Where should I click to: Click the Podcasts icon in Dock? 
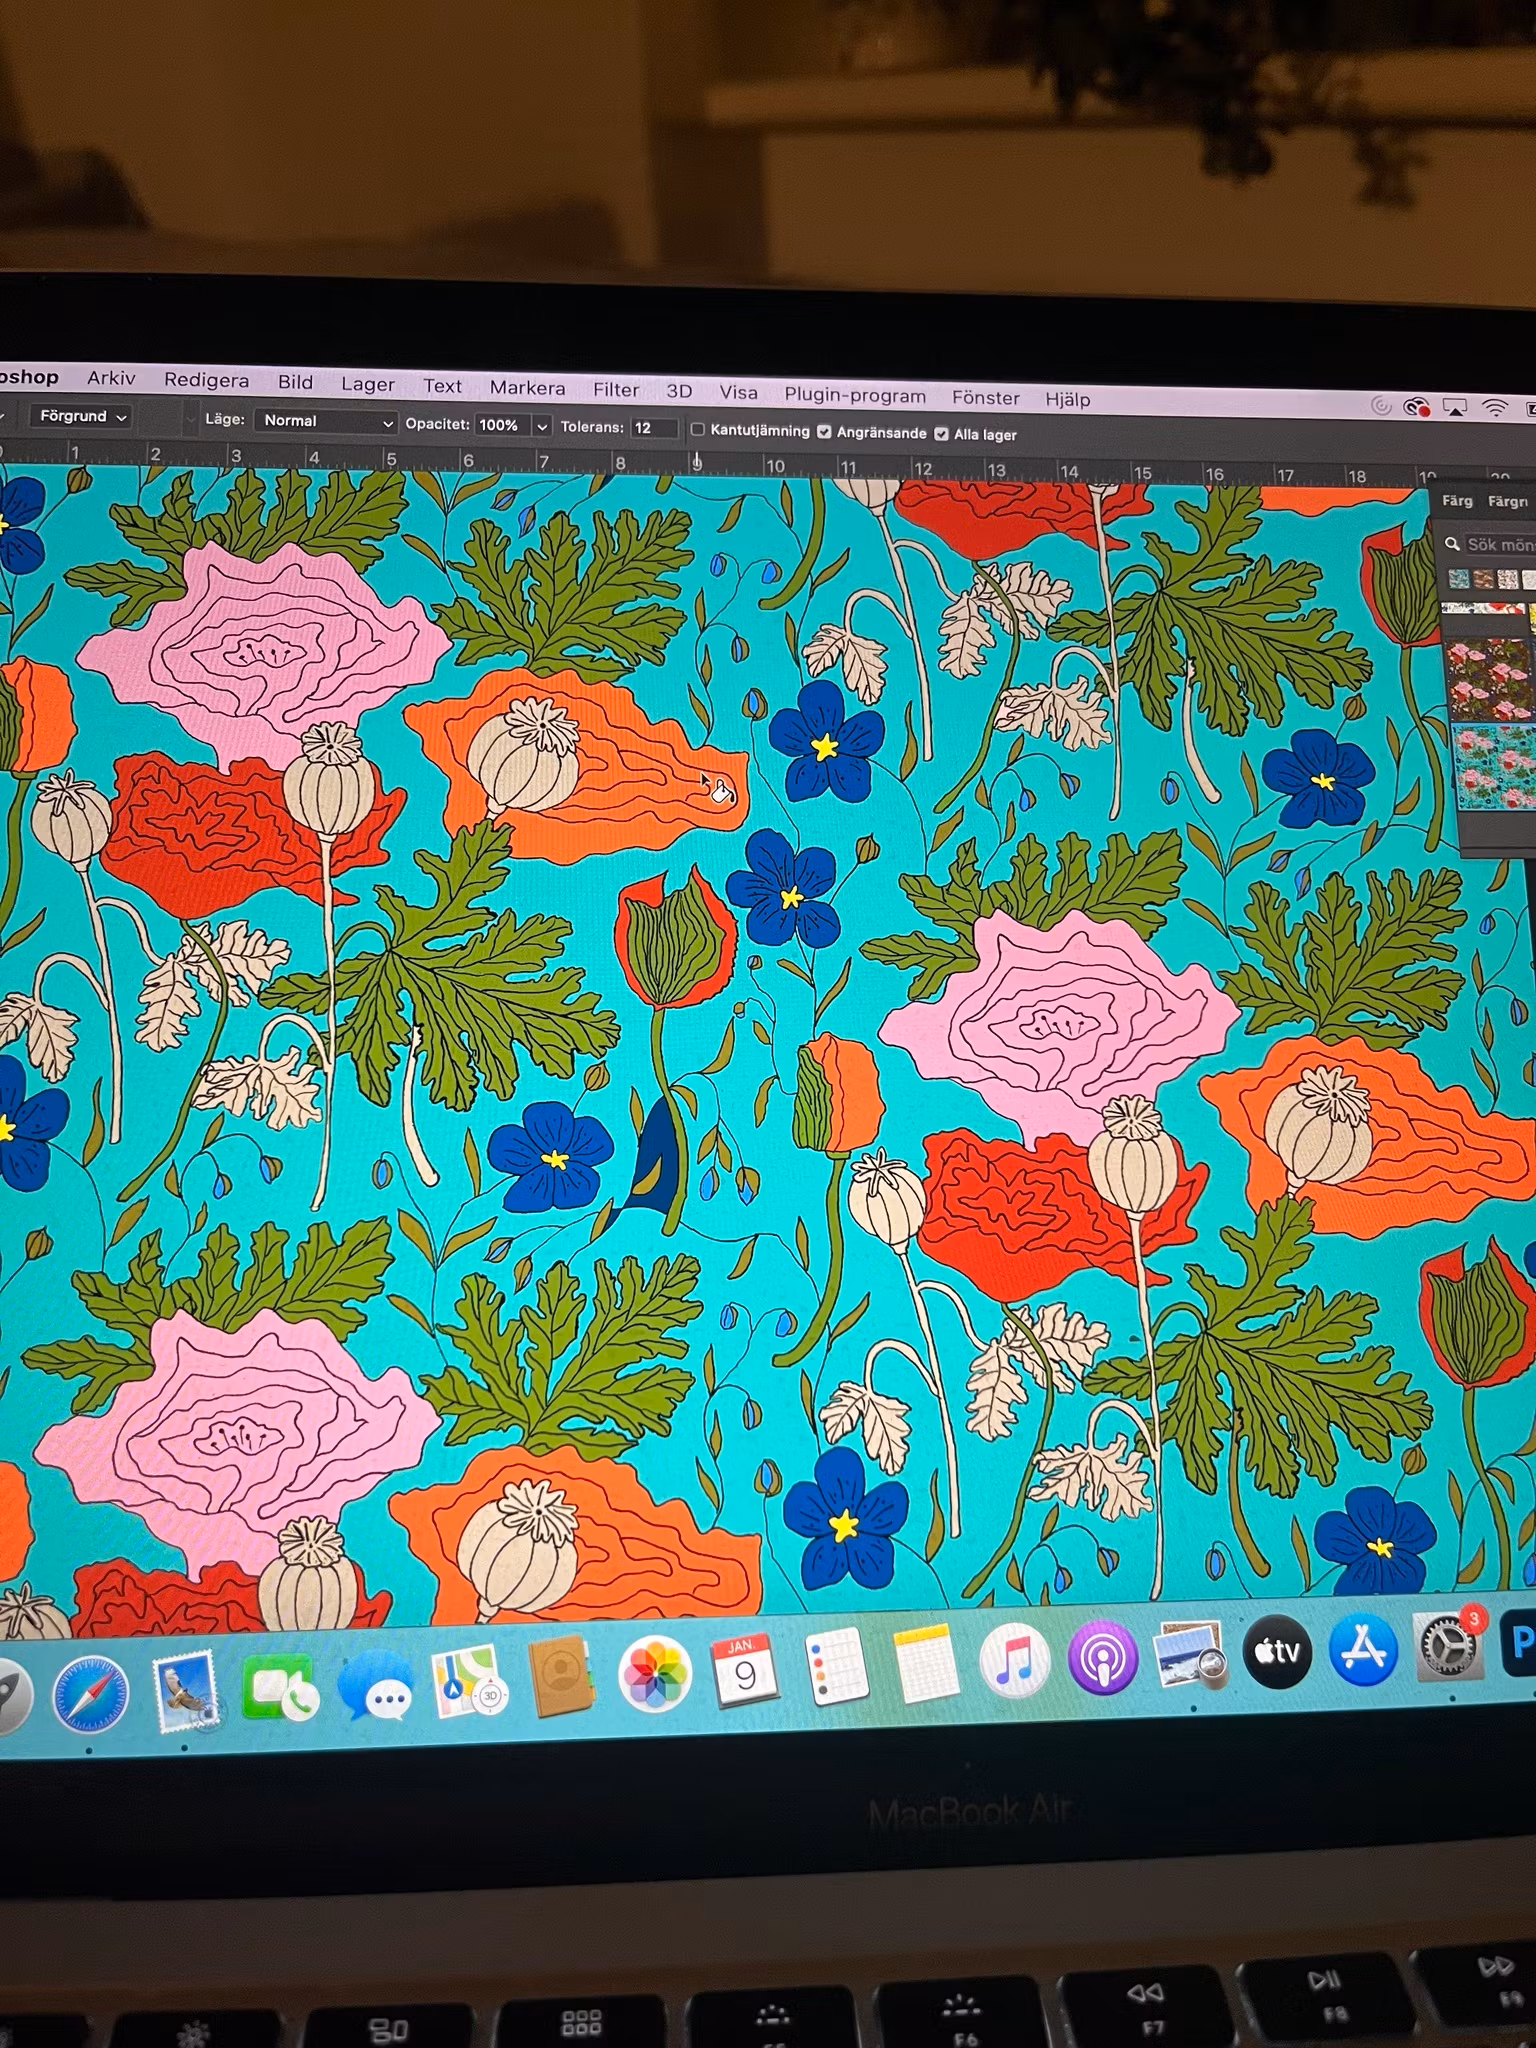1102,1660
